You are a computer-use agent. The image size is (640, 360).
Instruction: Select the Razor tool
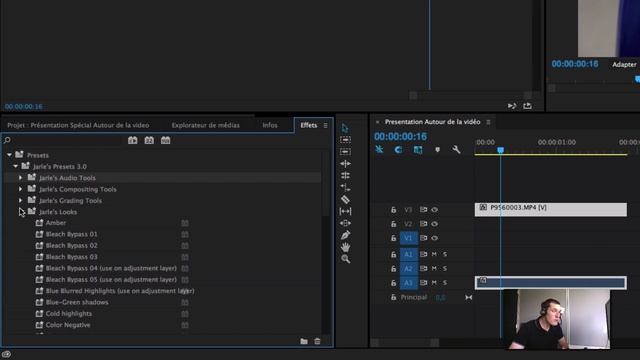[x=345, y=200]
